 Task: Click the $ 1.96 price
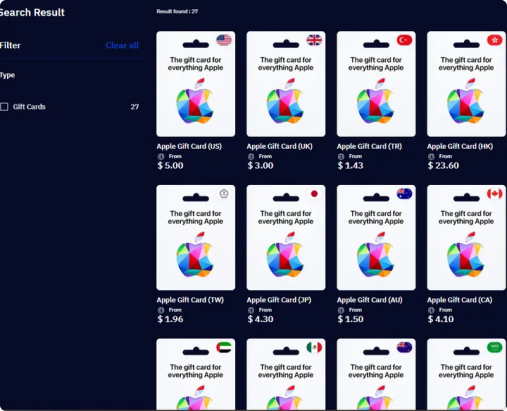170,319
